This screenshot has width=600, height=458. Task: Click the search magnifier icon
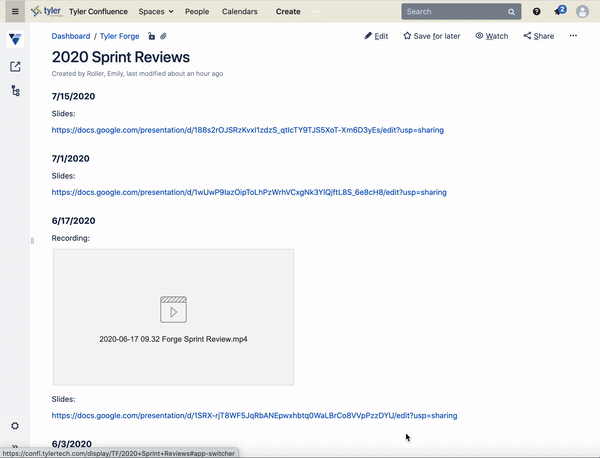[x=511, y=12]
